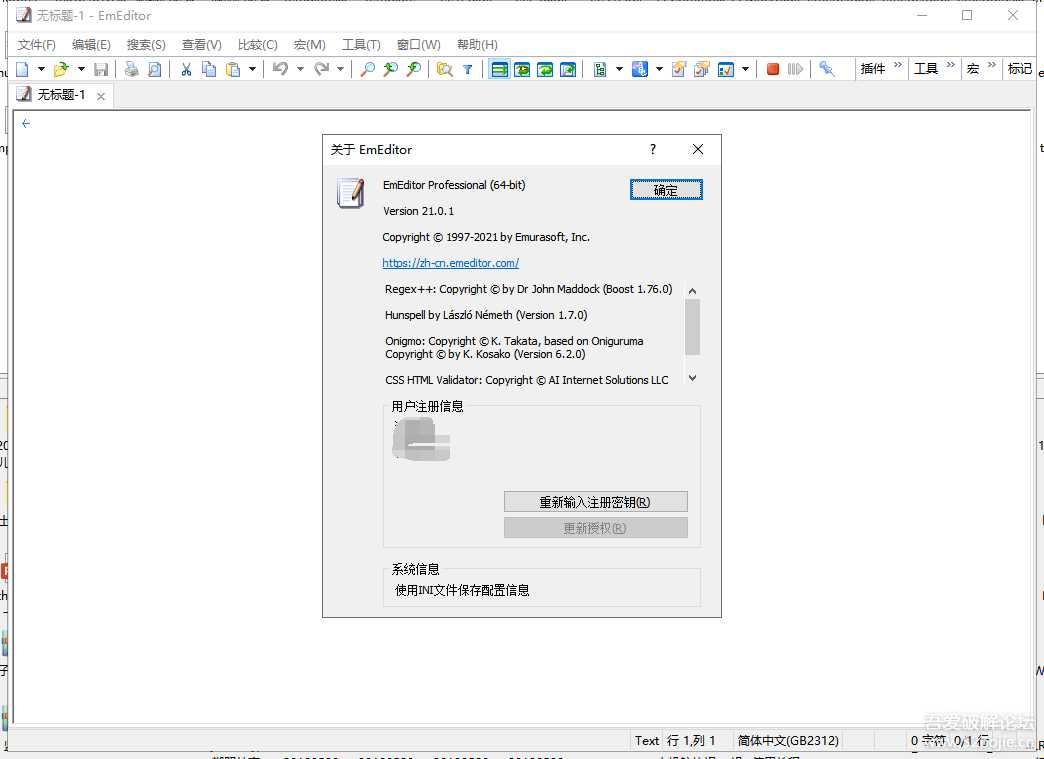The height and width of the screenshot is (759, 1044).
Task: Click the credits list scroll up arrow
Action: coord(692,291)
